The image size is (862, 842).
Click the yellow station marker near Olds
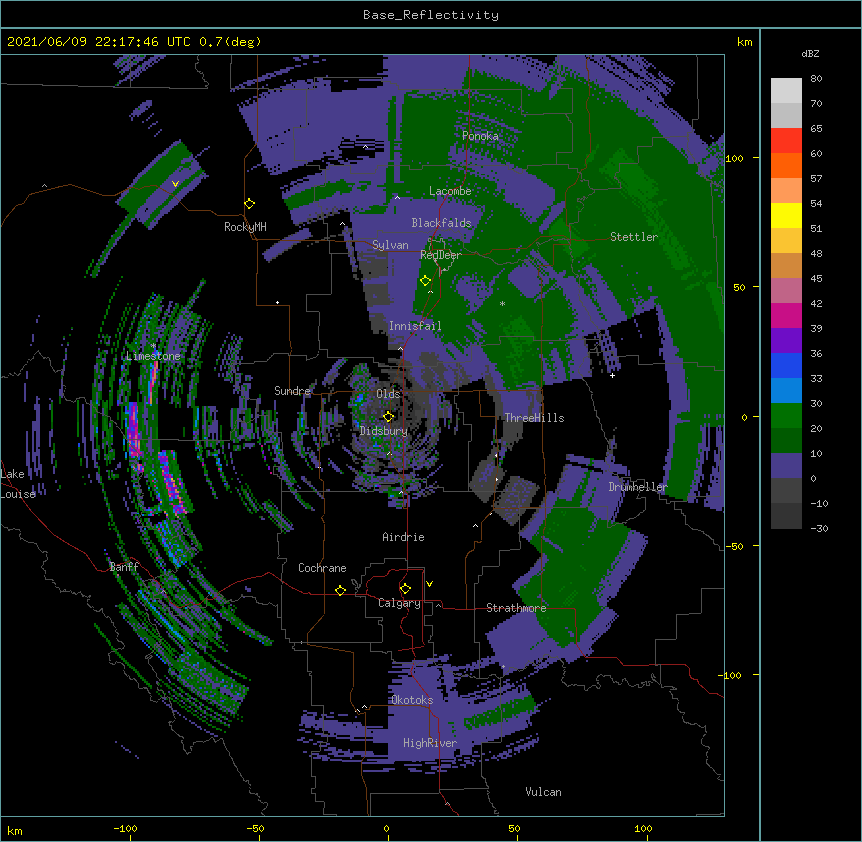(388, 416)
